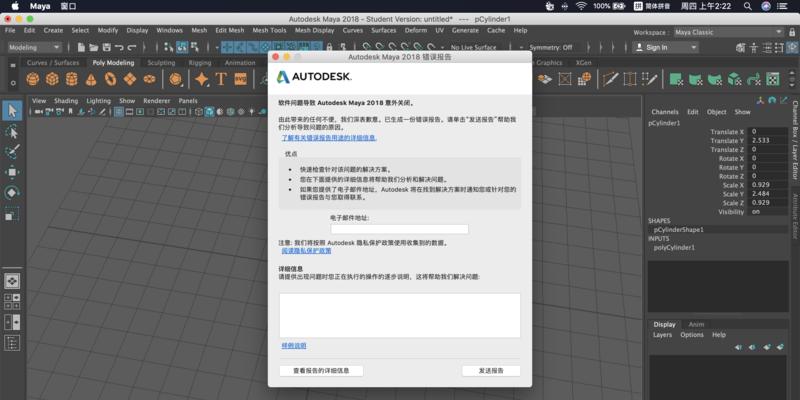Toggle the Modeling Toolkit icon top right
The image size is (800, 400).
coord(741,47)
